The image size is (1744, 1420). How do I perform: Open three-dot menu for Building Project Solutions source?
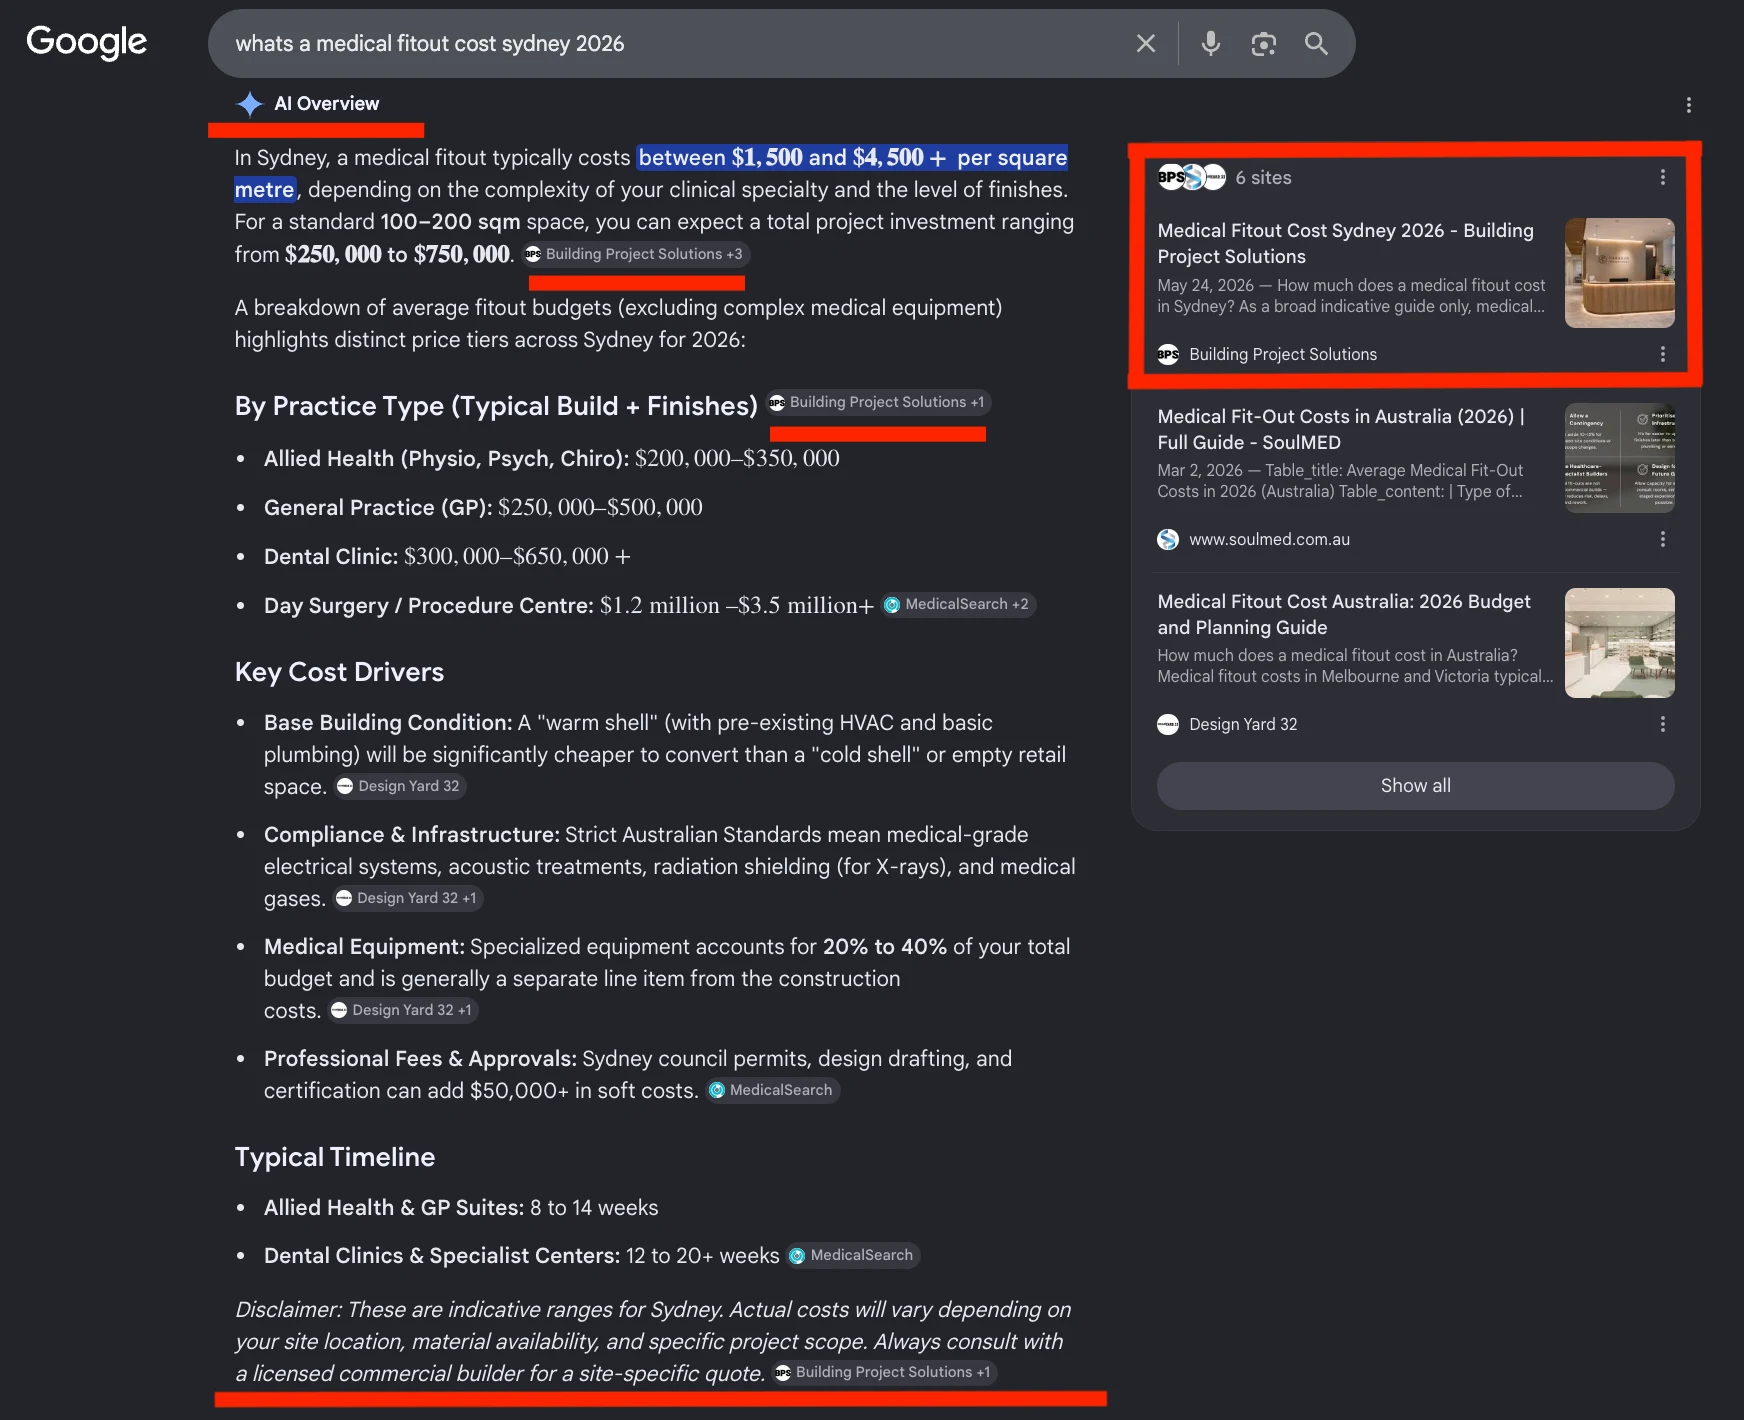pos(1663,354)
